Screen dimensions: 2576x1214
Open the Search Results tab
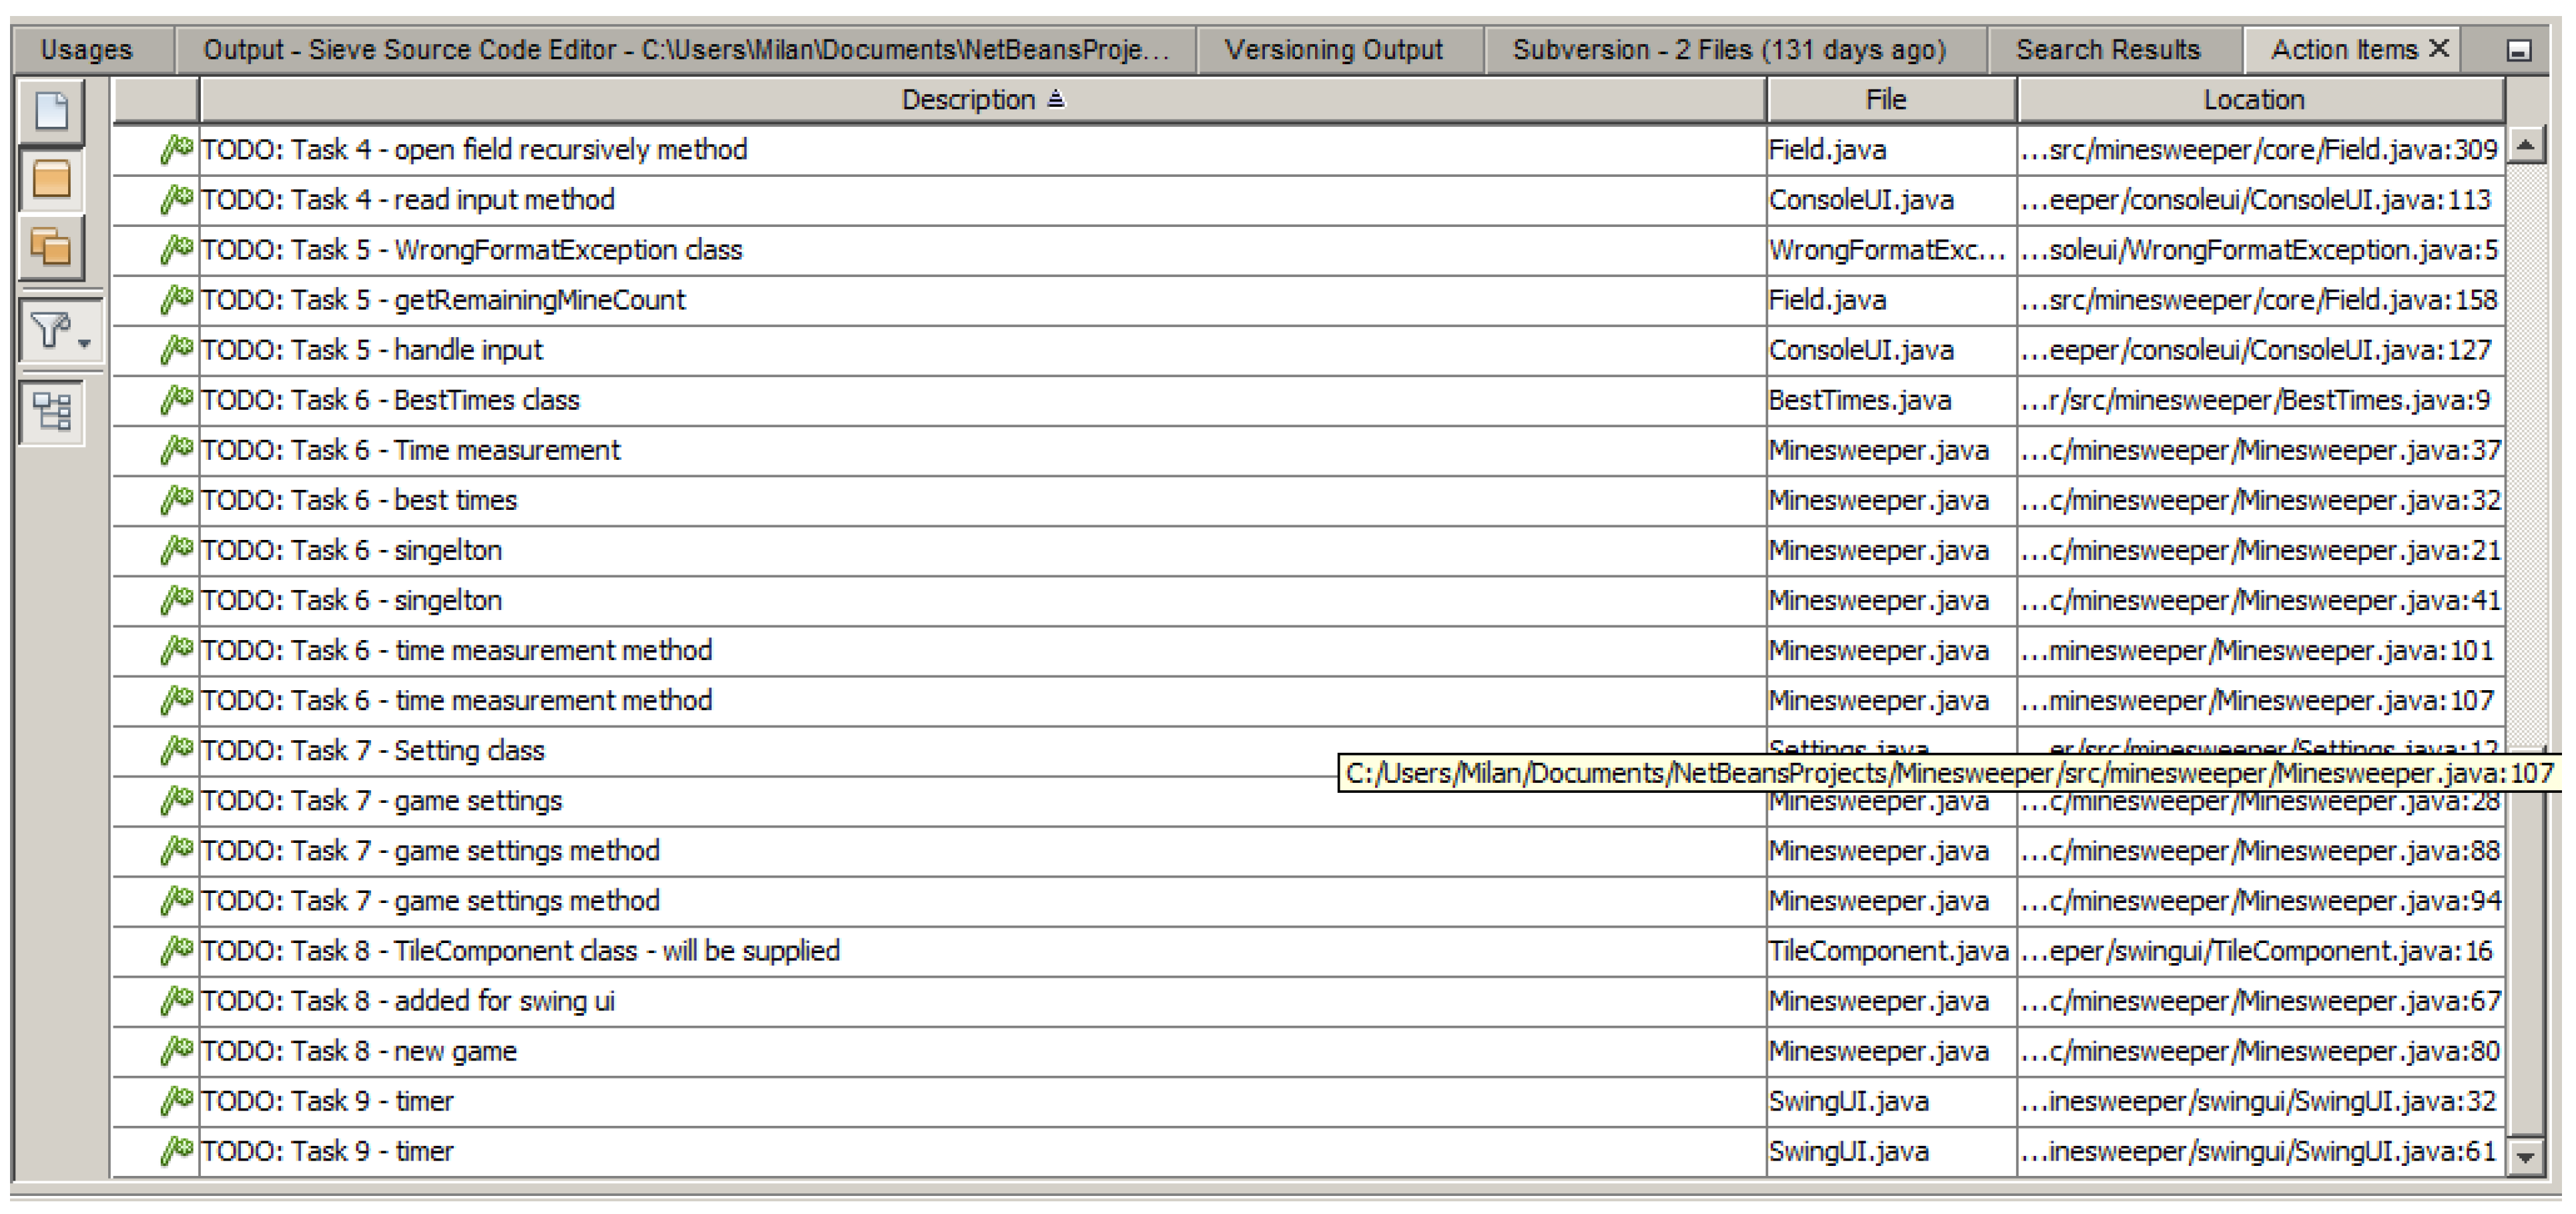[2108, 49]
